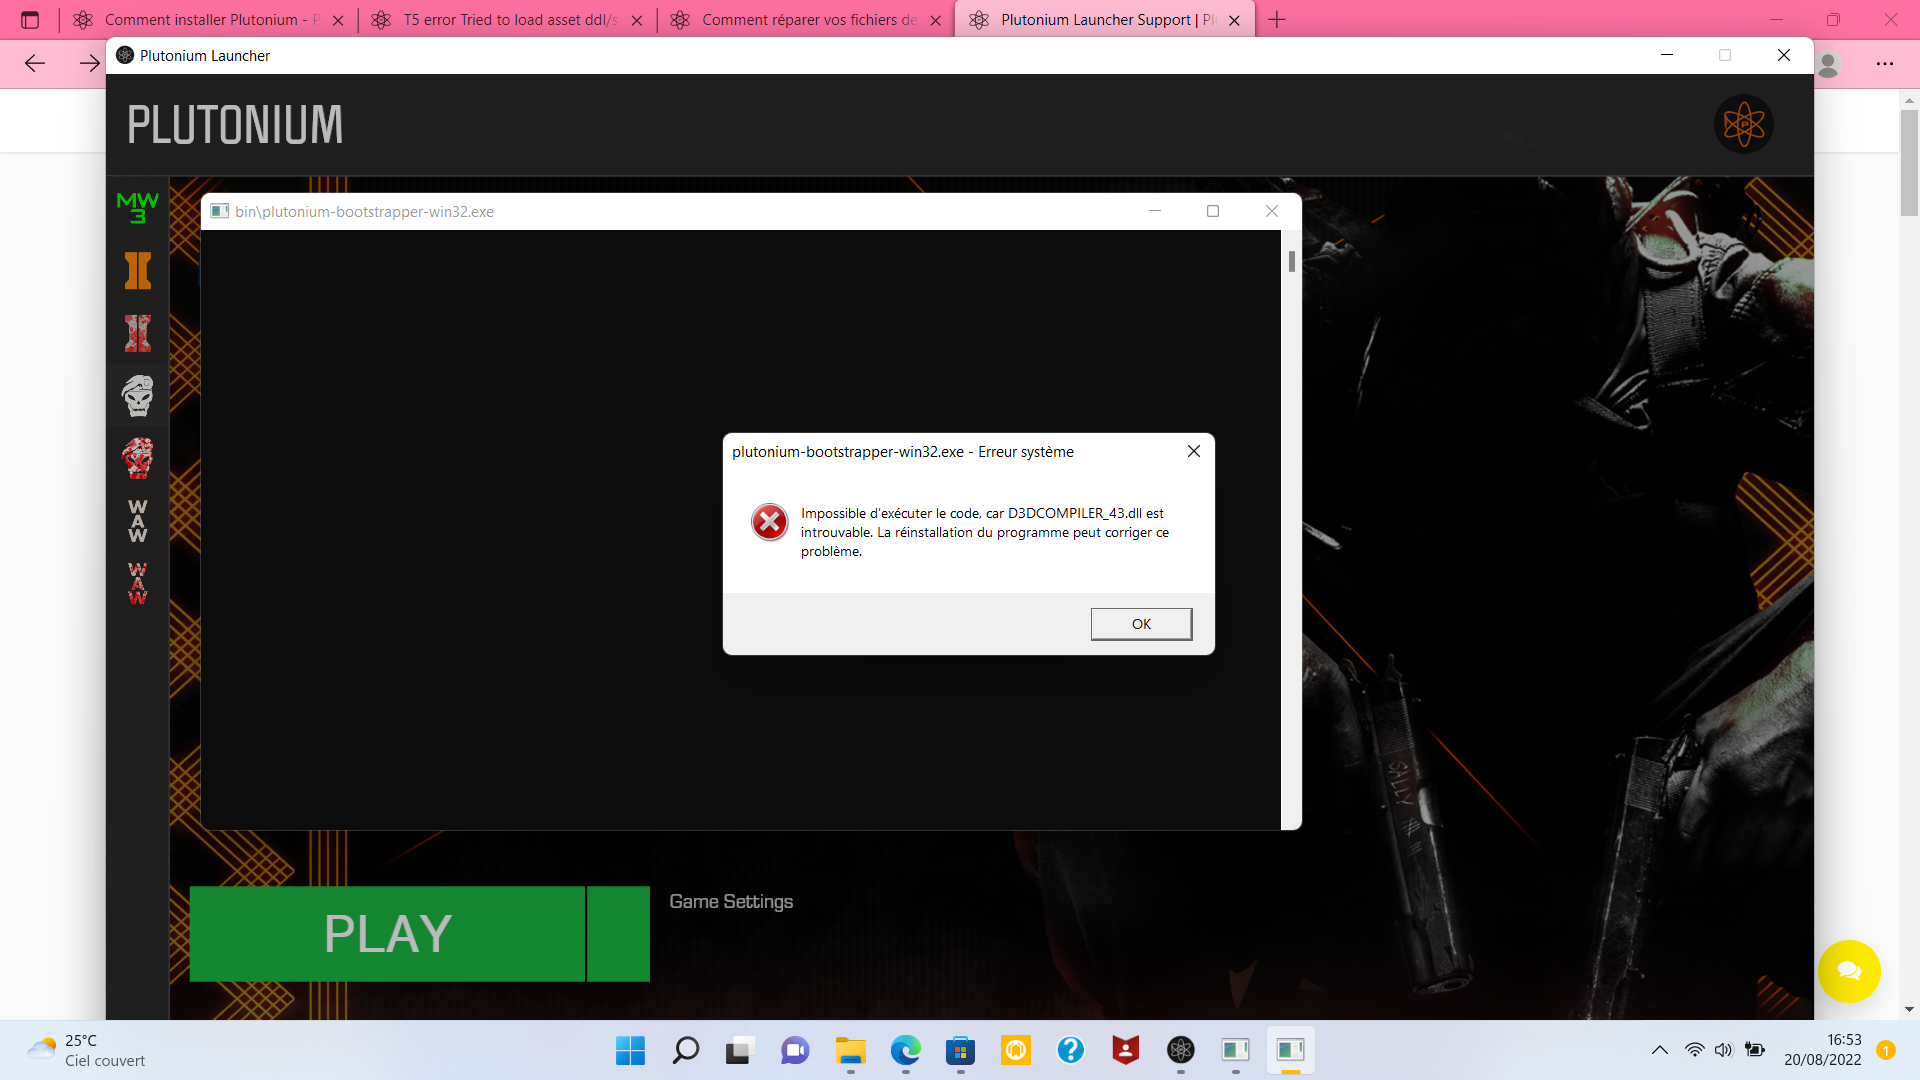Click the green PLAY button
The height and width of the screenshot is (1080, 1920).
coord(387,934)
